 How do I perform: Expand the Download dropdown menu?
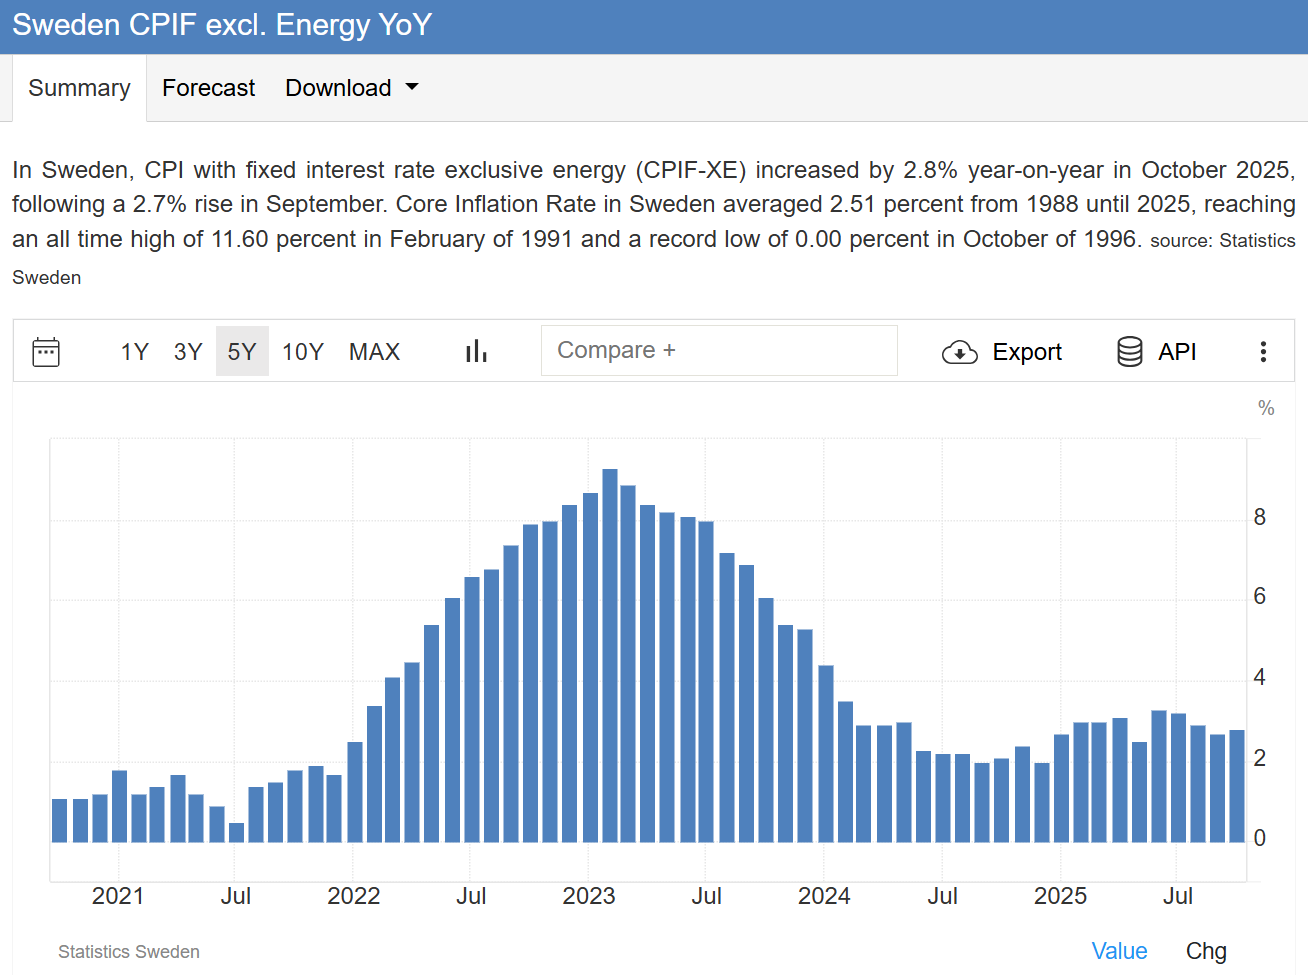click(x=338, y=88)
